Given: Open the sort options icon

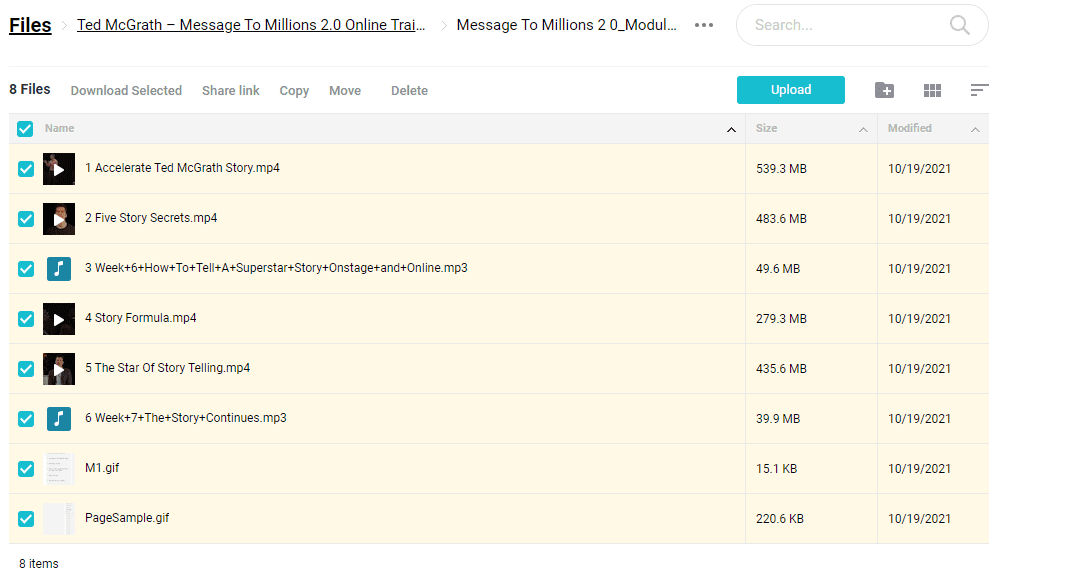Looking at the screenshot, I should click(979, 90).
